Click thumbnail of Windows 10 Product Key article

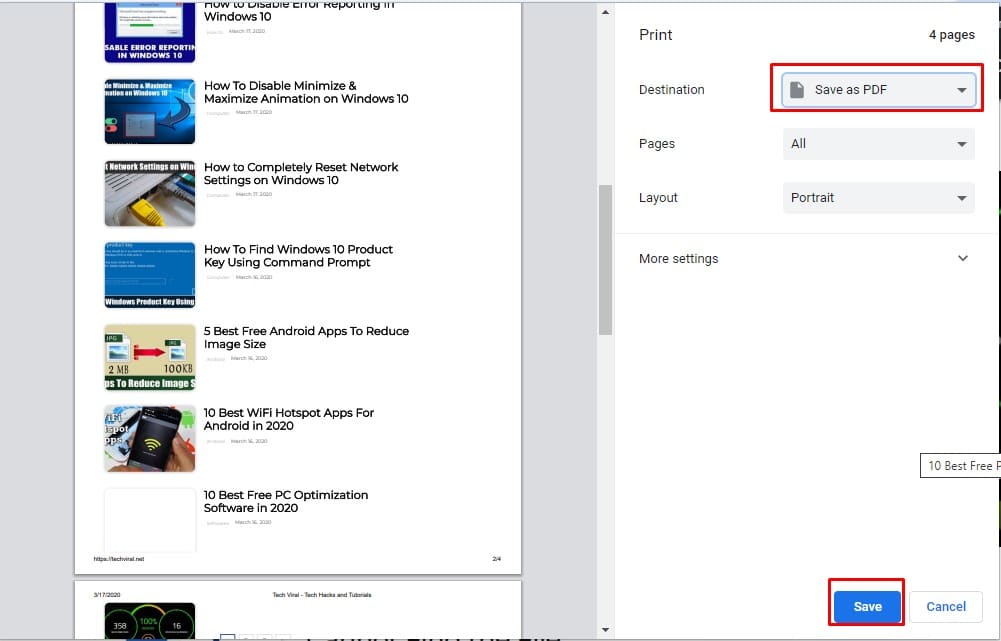point(150,275)
